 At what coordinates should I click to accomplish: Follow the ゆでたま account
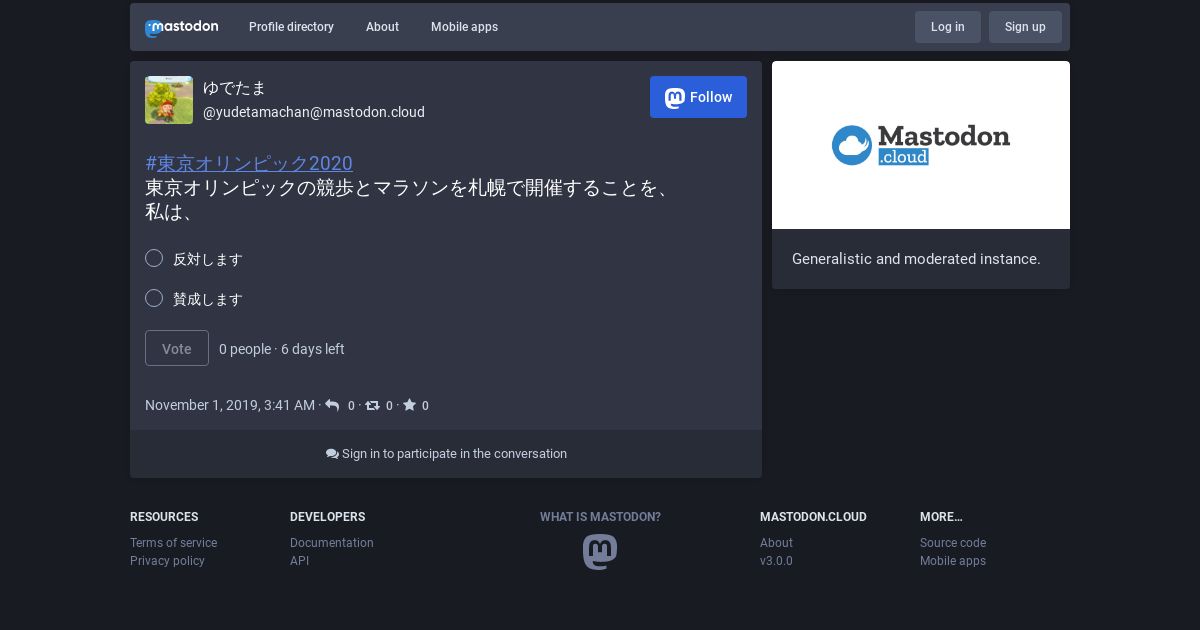(698, 97)
